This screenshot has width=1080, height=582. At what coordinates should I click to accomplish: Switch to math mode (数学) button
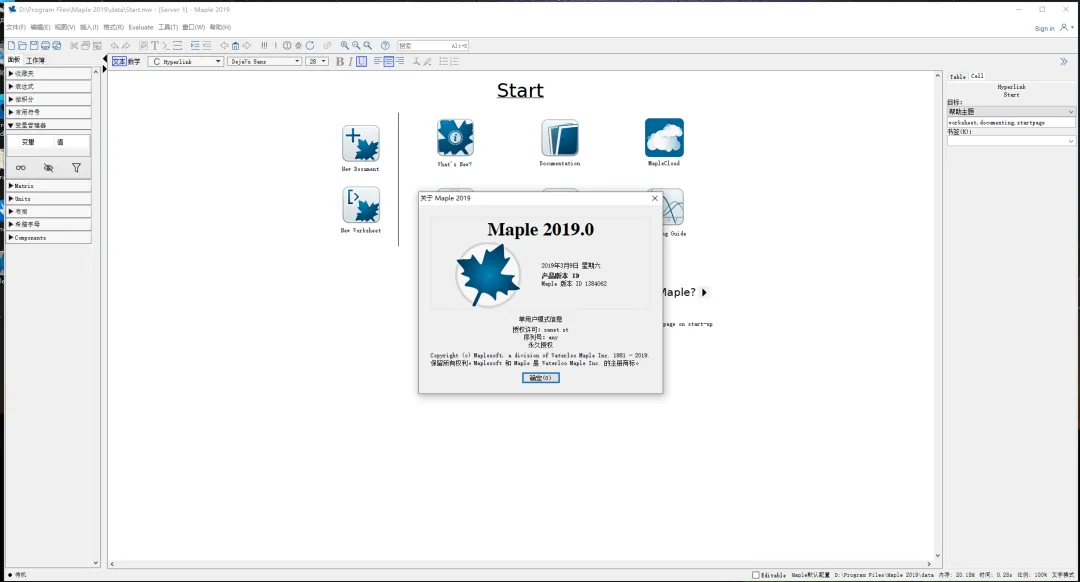134,61
